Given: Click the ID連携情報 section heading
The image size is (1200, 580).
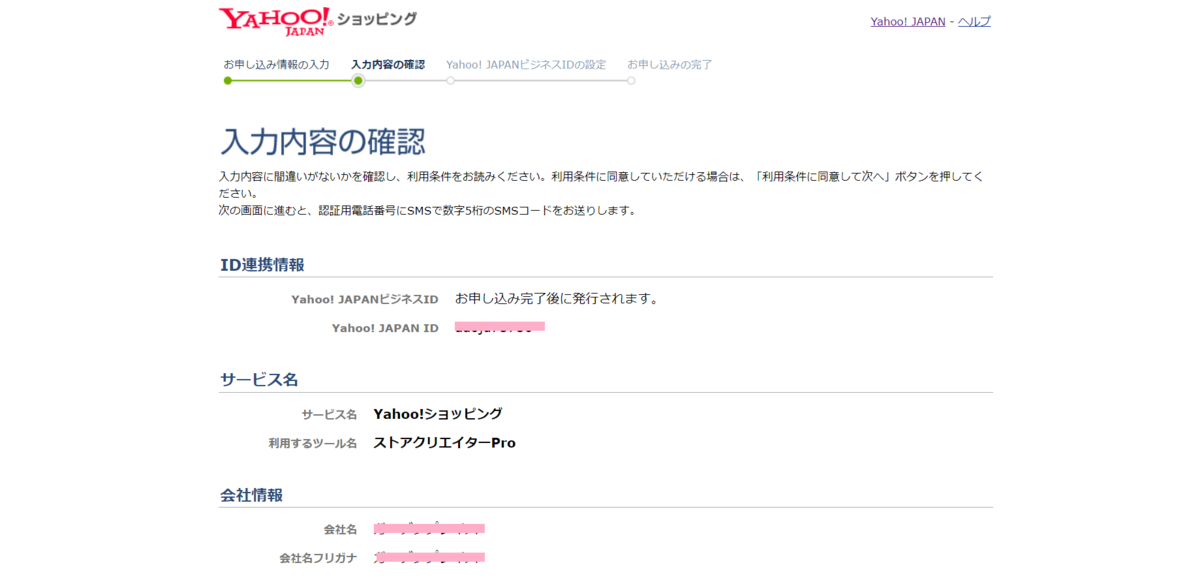Looking at the screenshot, I should coord(262,265).
